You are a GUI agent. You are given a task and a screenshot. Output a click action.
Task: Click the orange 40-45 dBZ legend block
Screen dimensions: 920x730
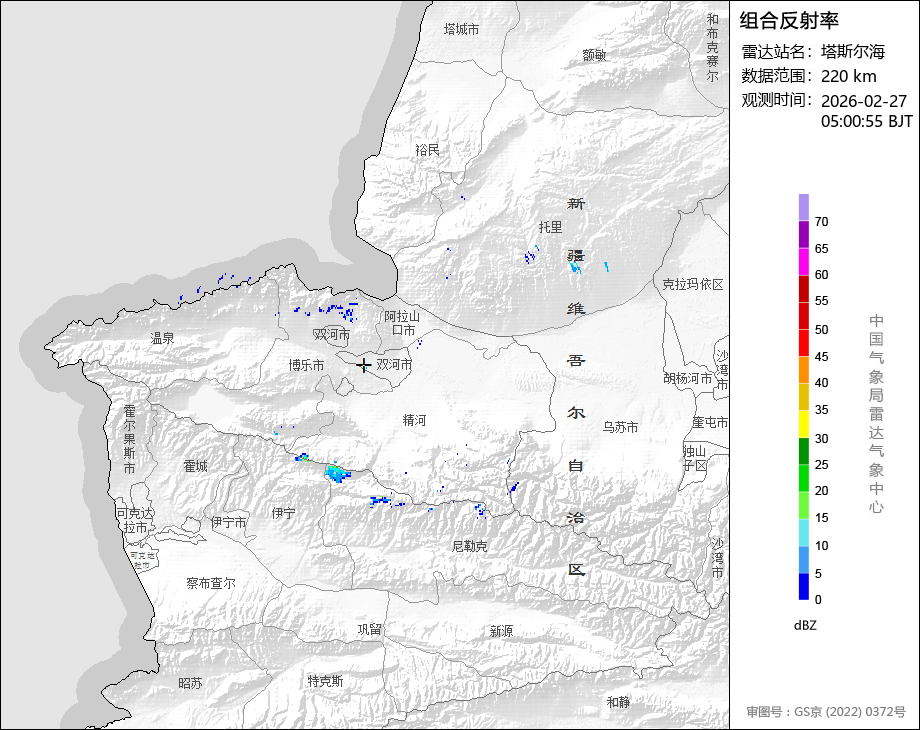tap(804, 370)
